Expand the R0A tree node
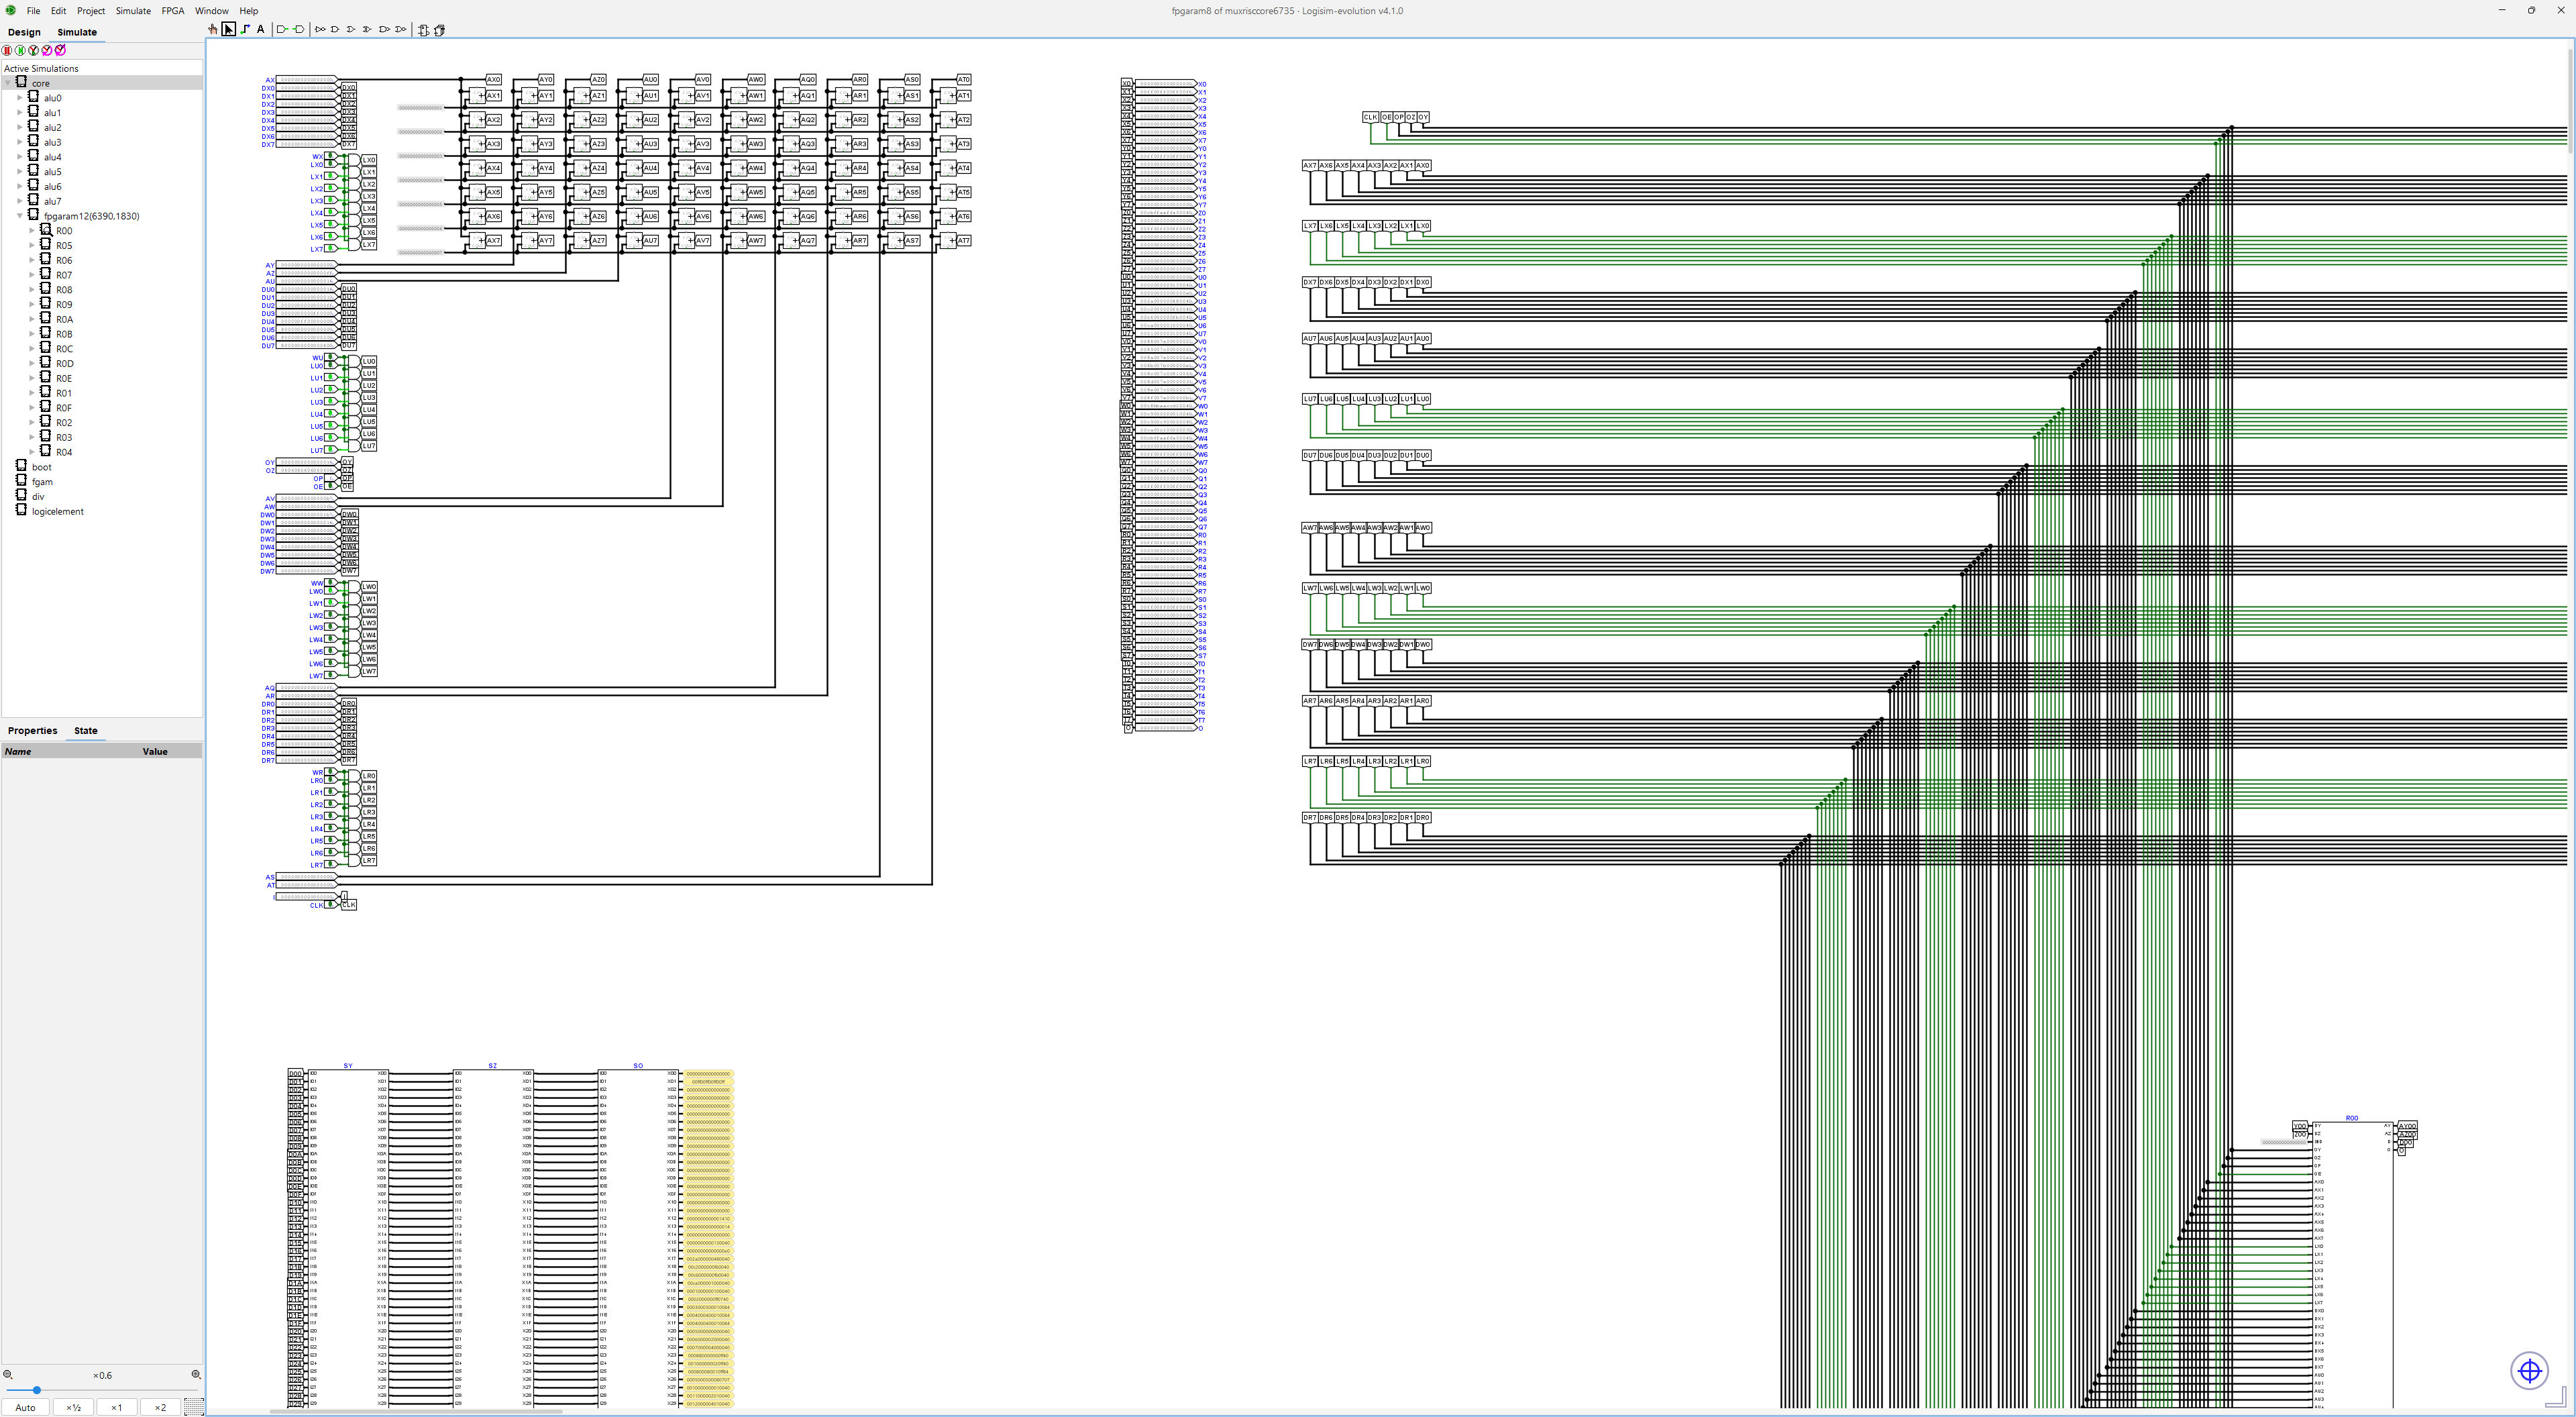Screen dimensions: 2576x1417 [x=32, y=319]
